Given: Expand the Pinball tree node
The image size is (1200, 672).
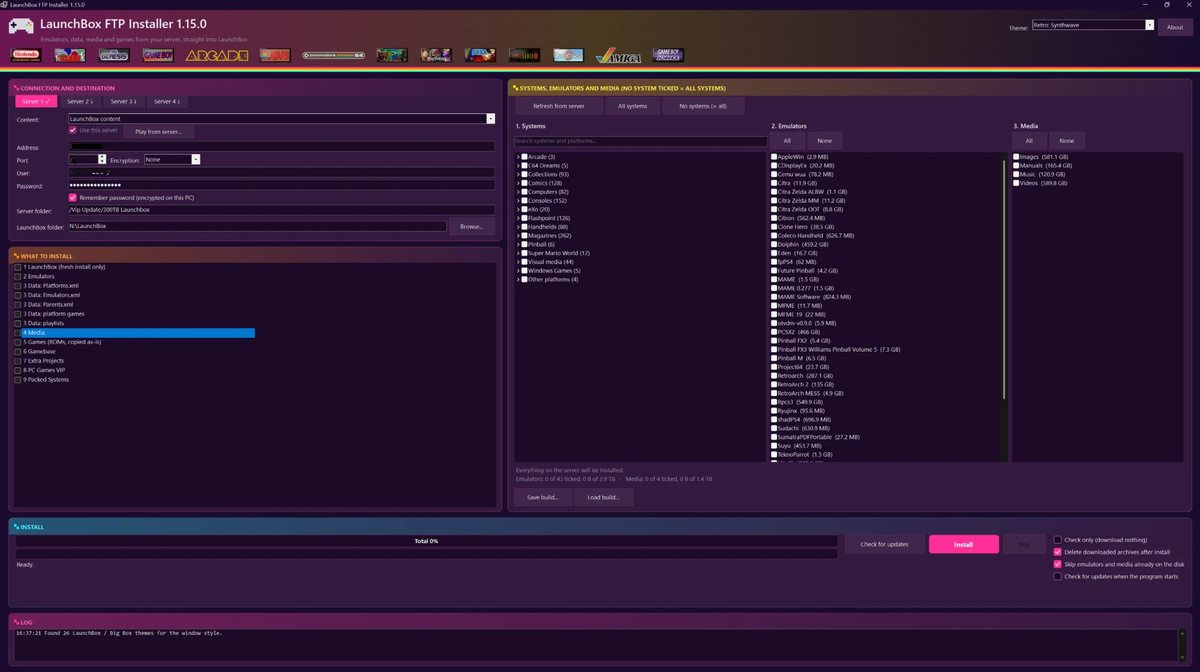Looking at the screenshot, I should [x=517, y=244].
